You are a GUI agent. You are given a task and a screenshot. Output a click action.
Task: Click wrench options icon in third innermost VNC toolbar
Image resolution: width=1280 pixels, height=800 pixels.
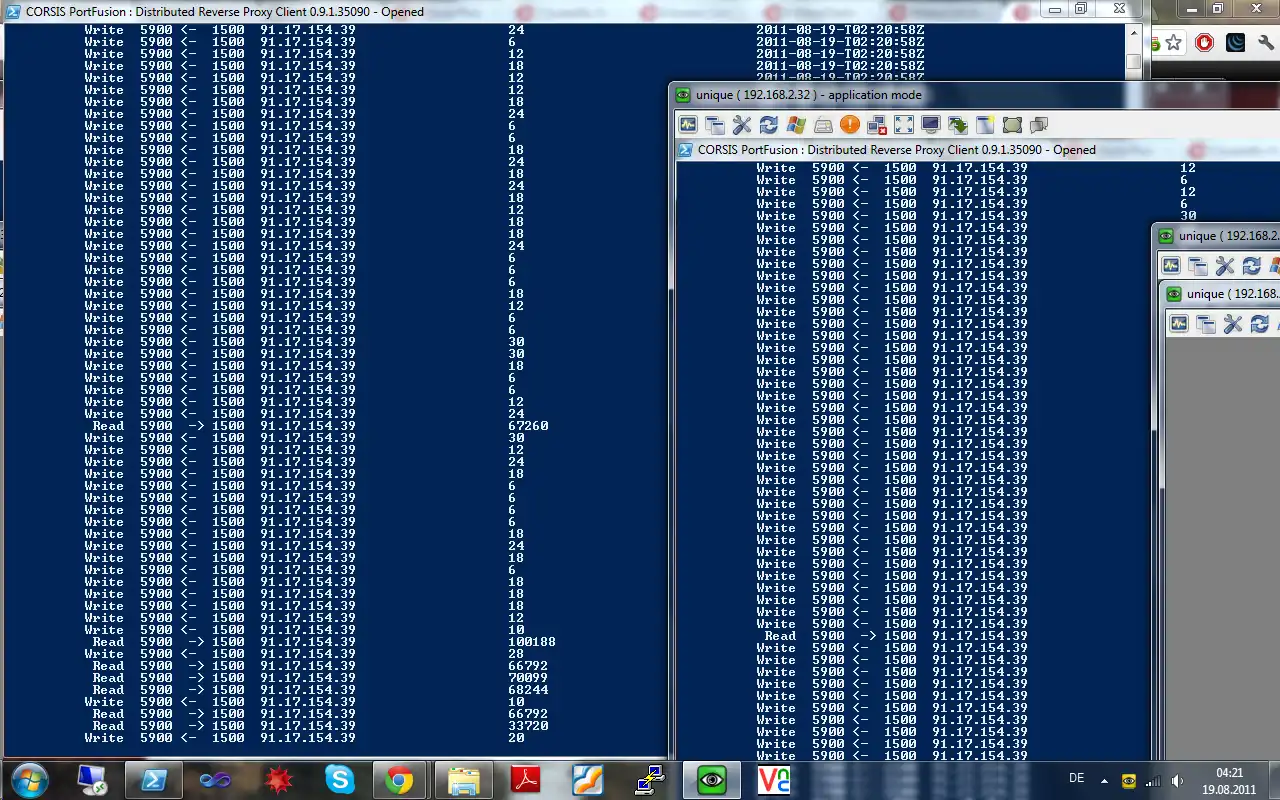[x=1233, y=324]
